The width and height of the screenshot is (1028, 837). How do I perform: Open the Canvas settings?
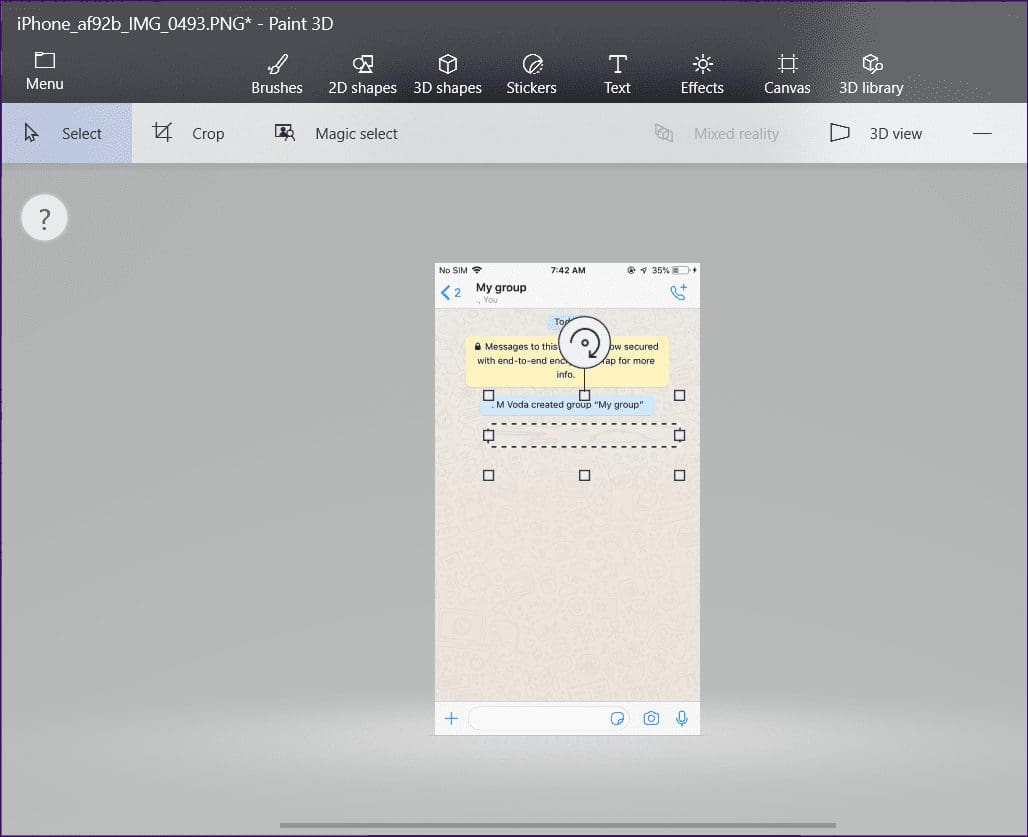click(787, 75)
